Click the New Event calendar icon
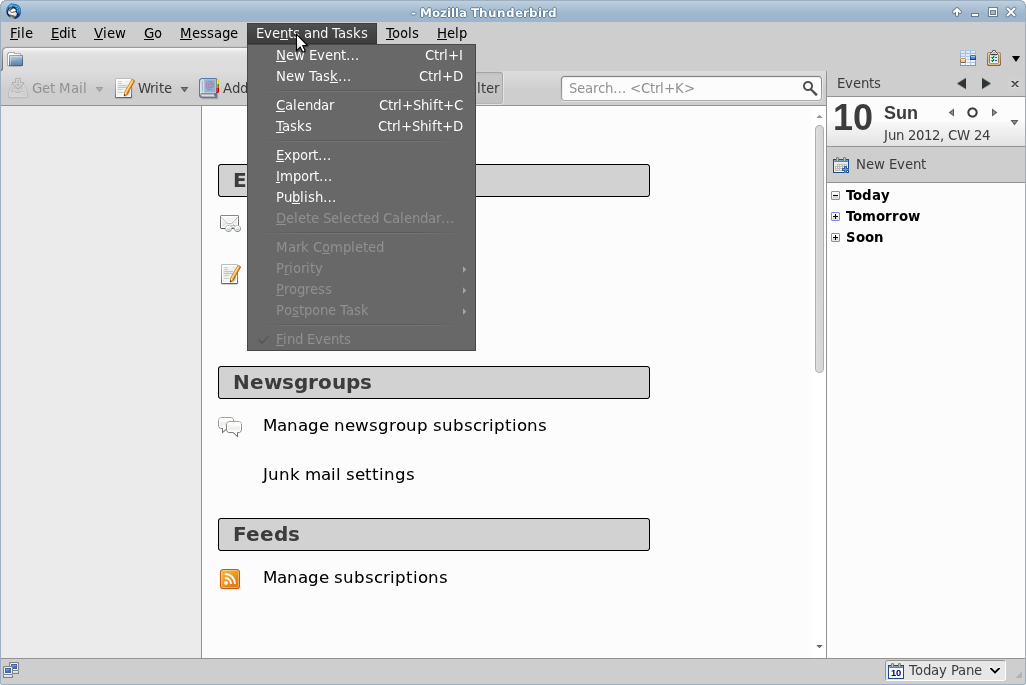1026x685 pixels. tap(841, 164)
